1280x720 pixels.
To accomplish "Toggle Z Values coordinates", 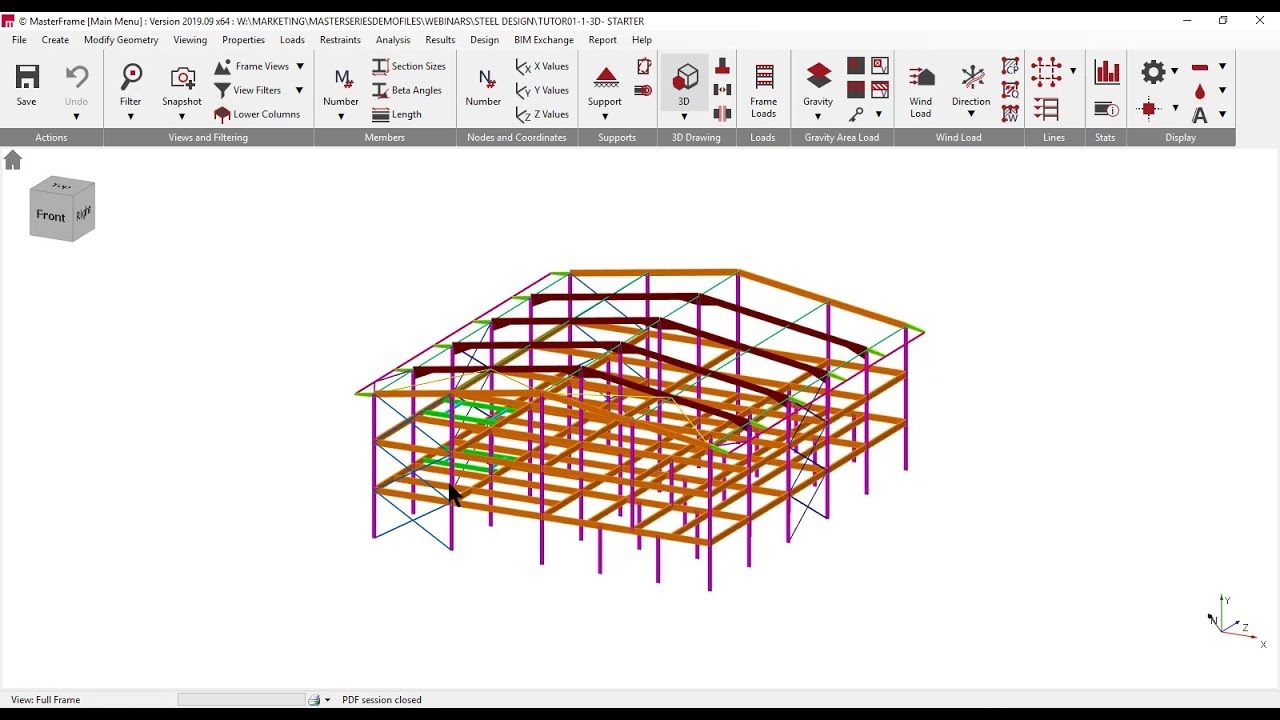I will 542,114.
